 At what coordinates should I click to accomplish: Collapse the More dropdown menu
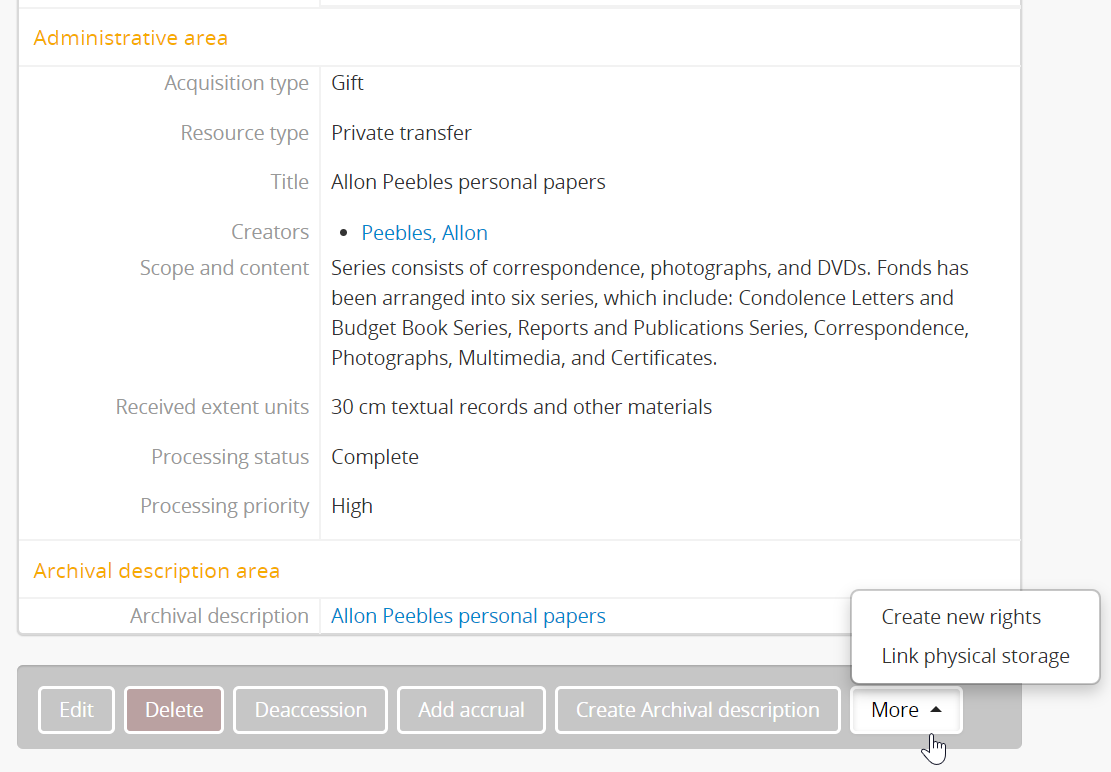[x=906, y=710]
